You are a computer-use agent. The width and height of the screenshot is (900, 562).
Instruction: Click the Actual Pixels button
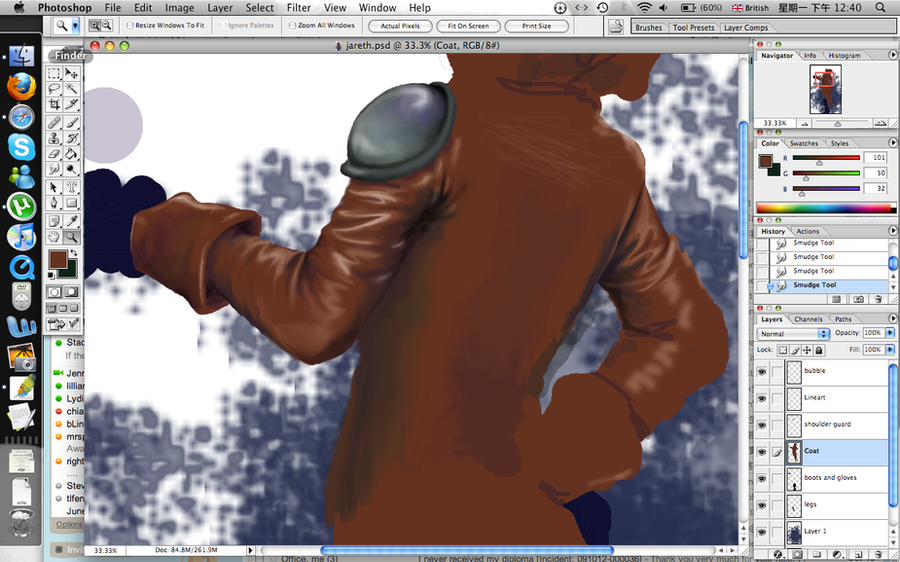400,26
